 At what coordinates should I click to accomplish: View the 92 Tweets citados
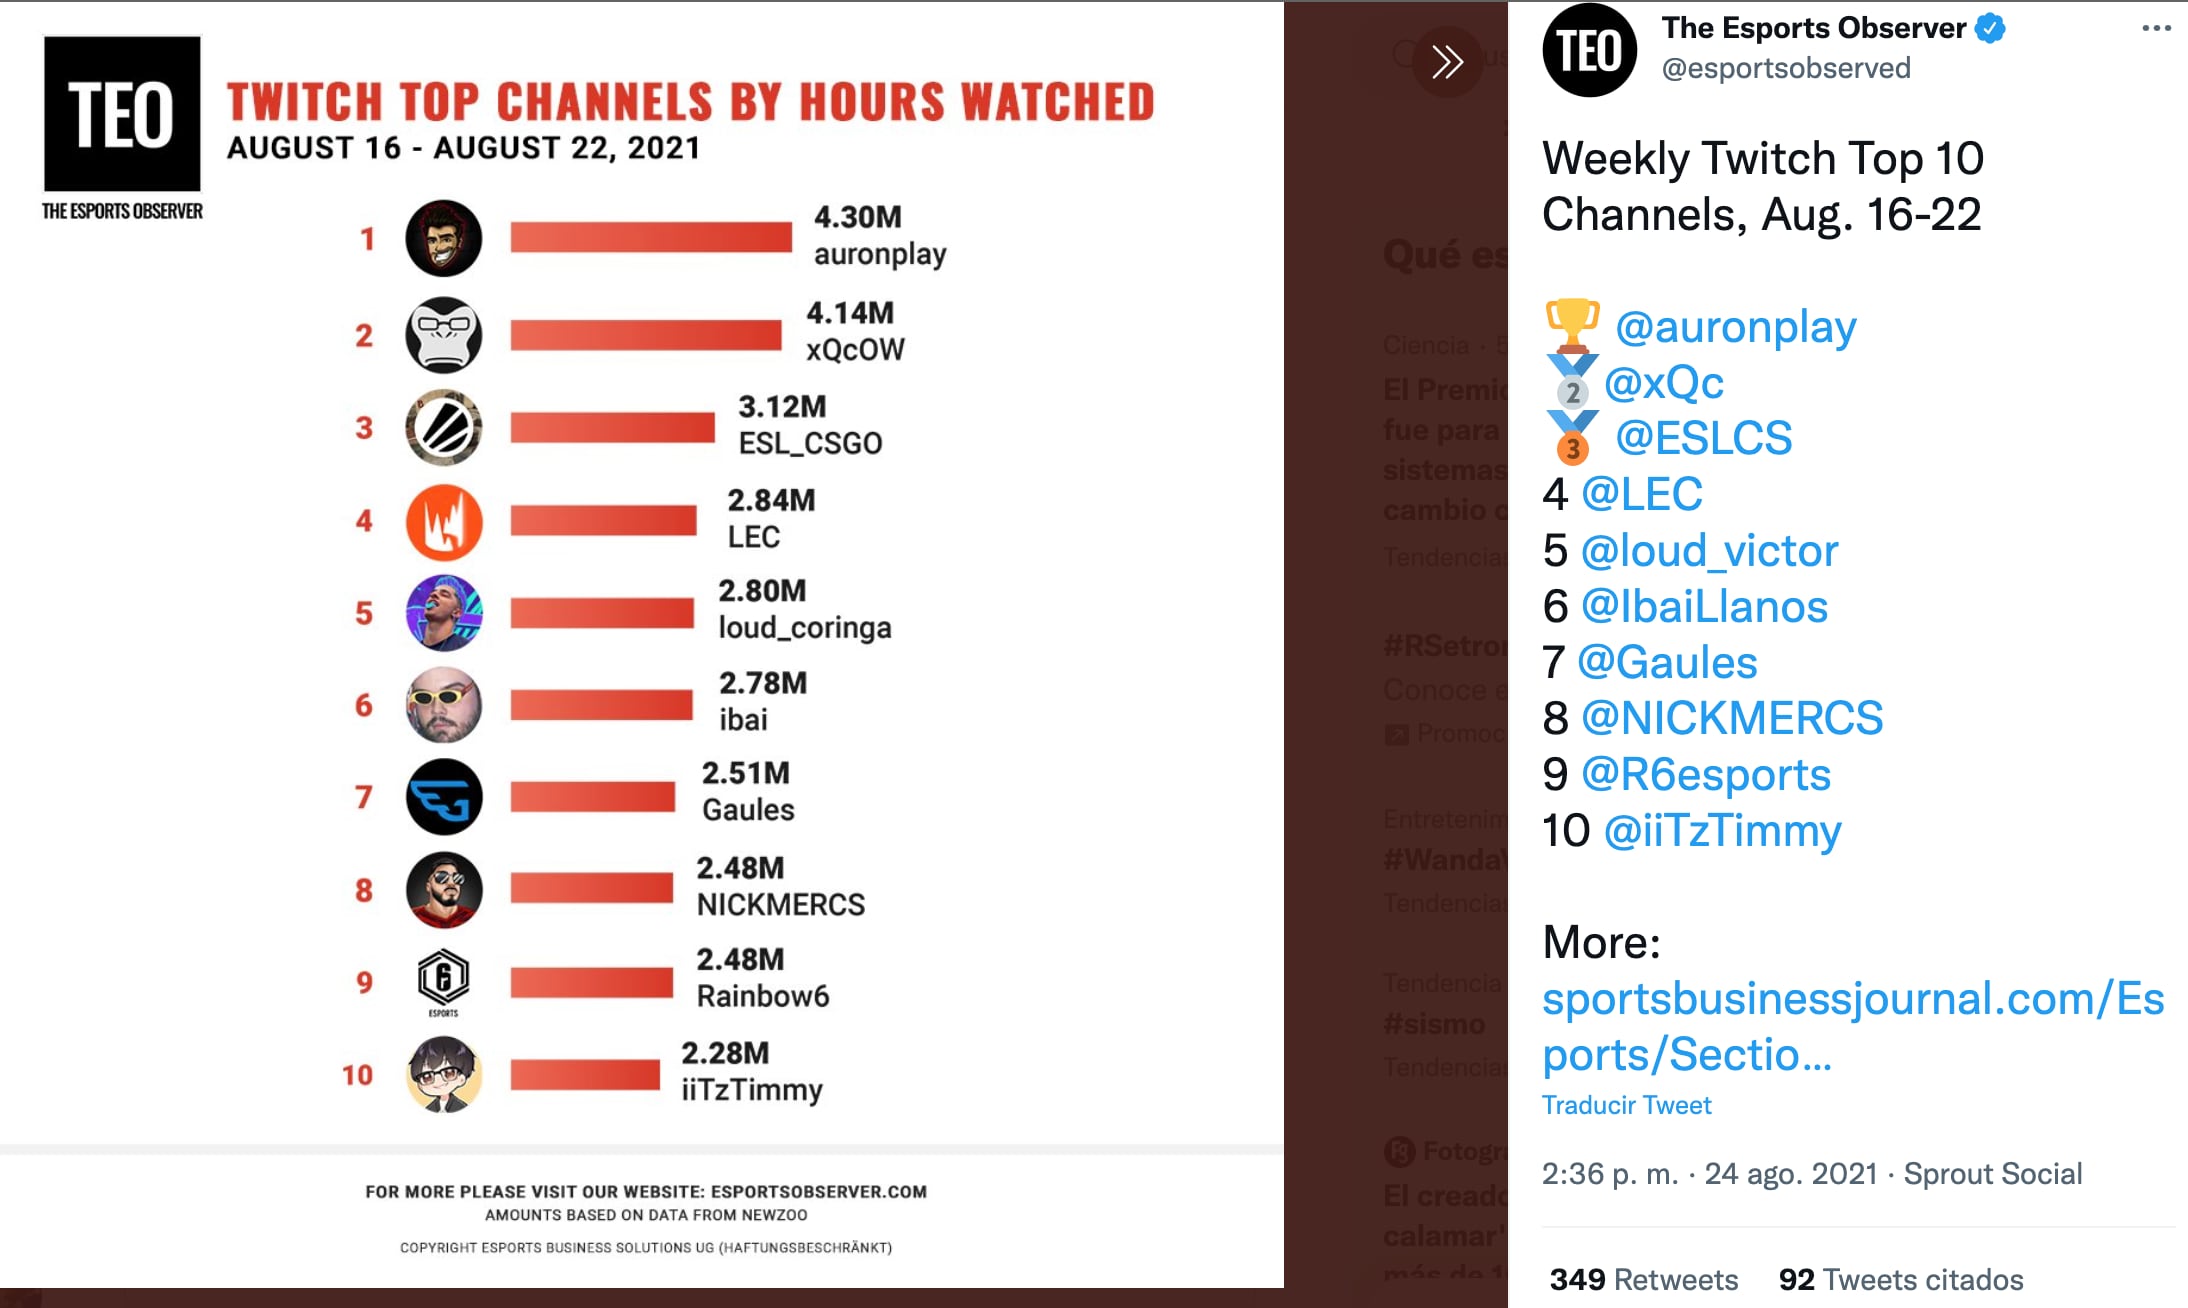click(x=1900, y=1279)
